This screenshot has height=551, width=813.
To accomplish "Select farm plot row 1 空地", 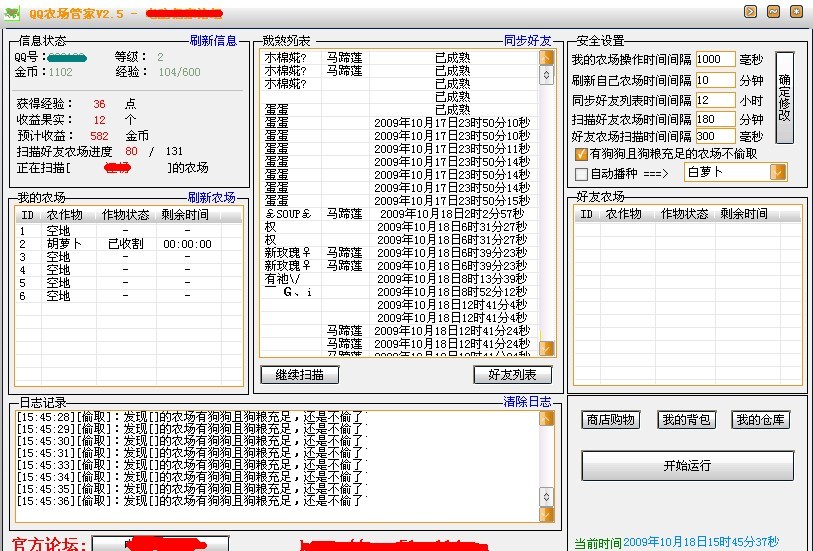I will coord(129,231).
